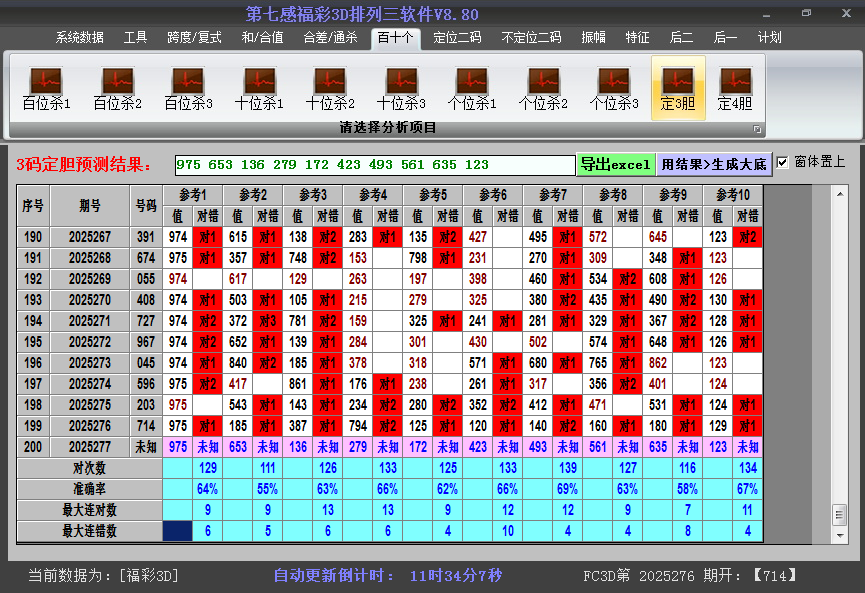Open the 个位杀2 analysis tool
Image resolution: width=865 pixels, height=593 pixels.
[x=542, y=84]
